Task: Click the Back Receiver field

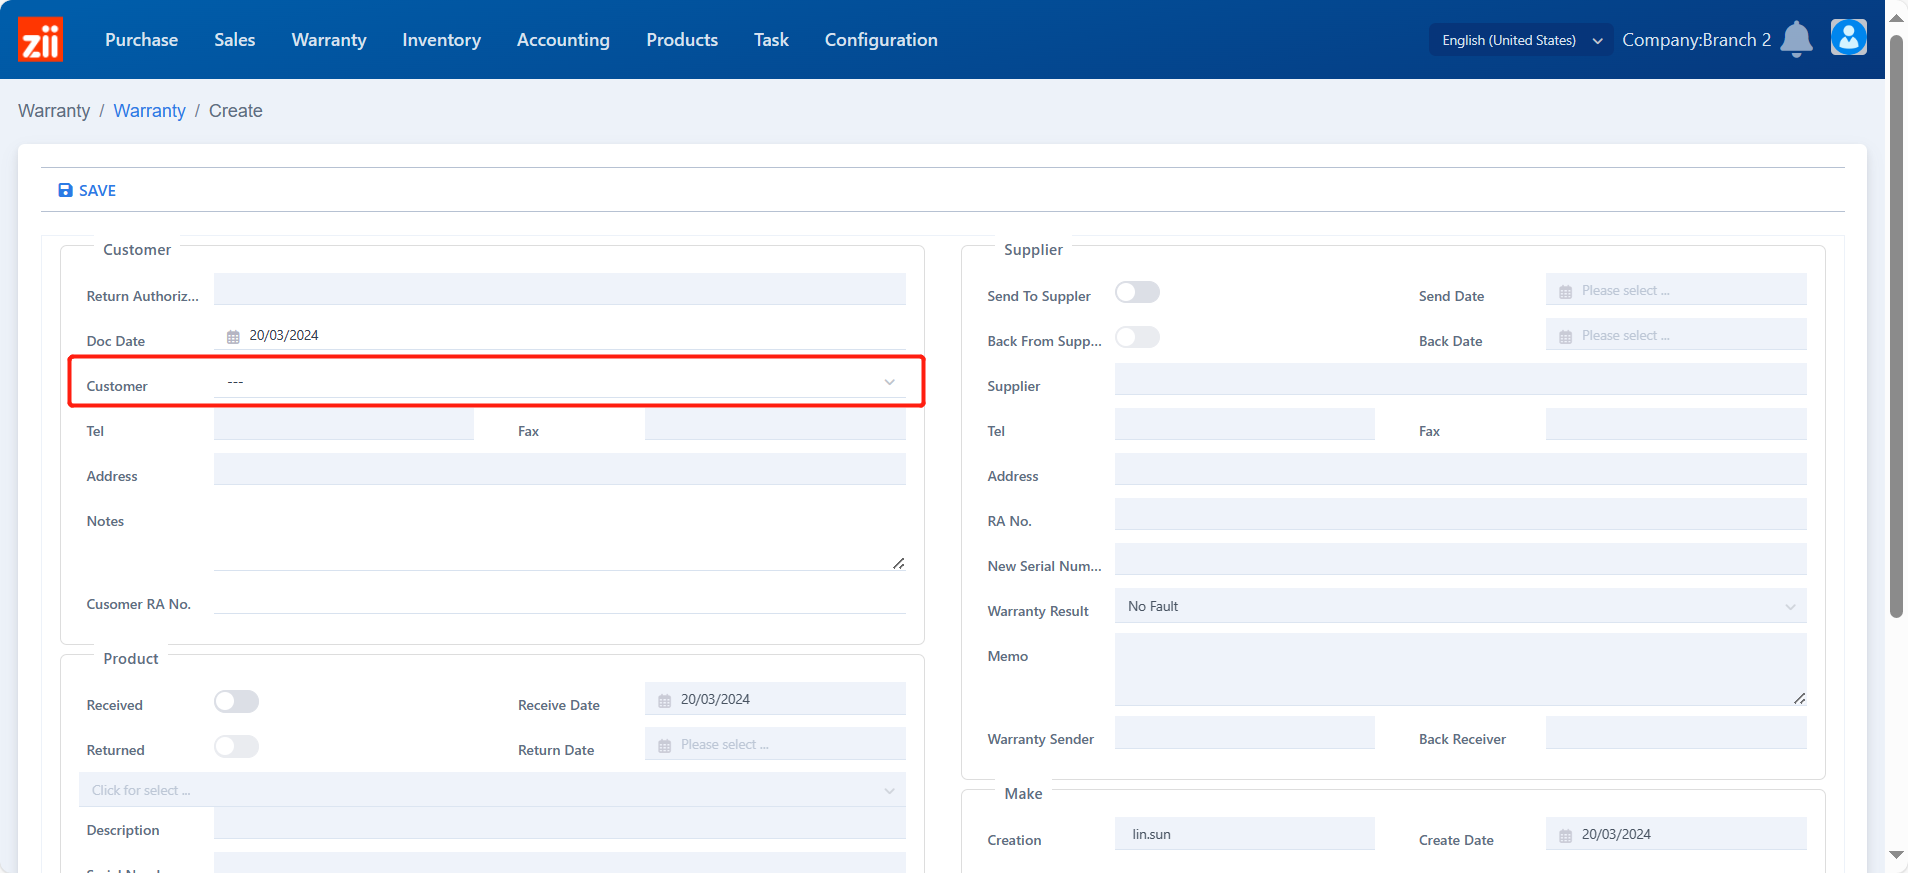Action: pos(1676,732)
